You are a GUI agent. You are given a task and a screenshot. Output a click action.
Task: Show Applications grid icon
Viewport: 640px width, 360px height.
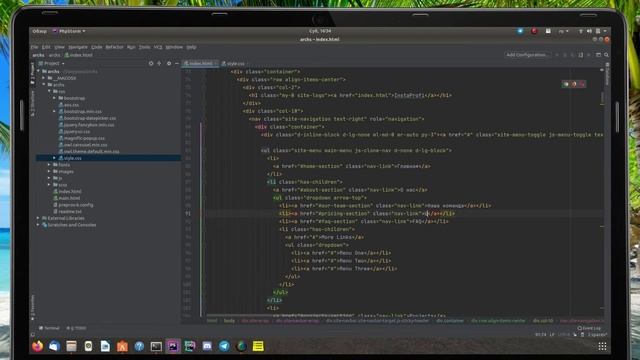[x=602, y=346]
